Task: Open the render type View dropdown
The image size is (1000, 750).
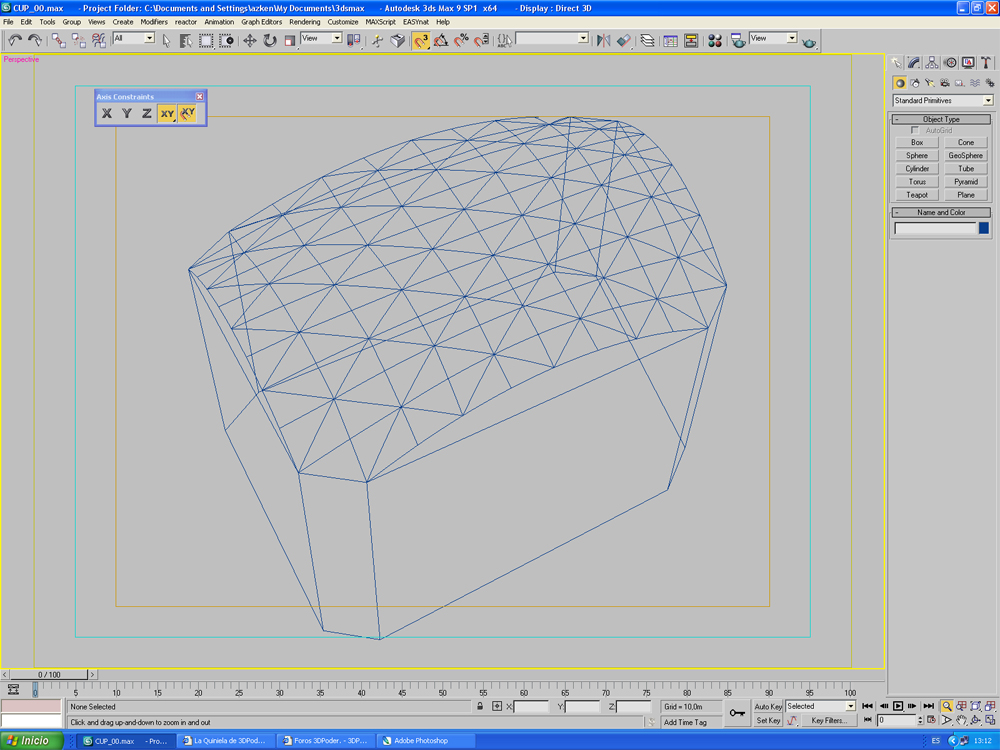Action: pyautogui.click(x=773, y=38)
